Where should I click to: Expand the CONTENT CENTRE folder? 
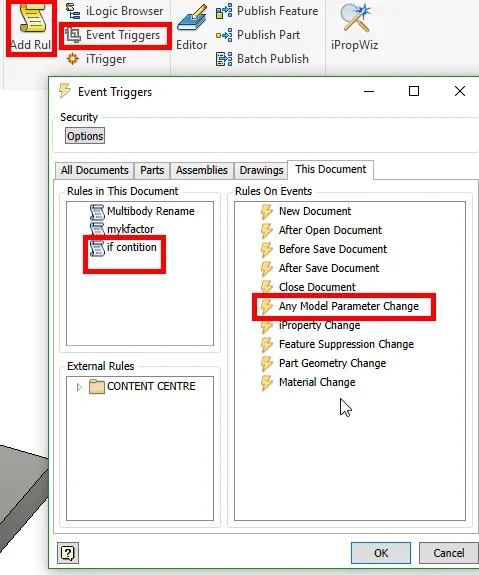coord(79,387)
